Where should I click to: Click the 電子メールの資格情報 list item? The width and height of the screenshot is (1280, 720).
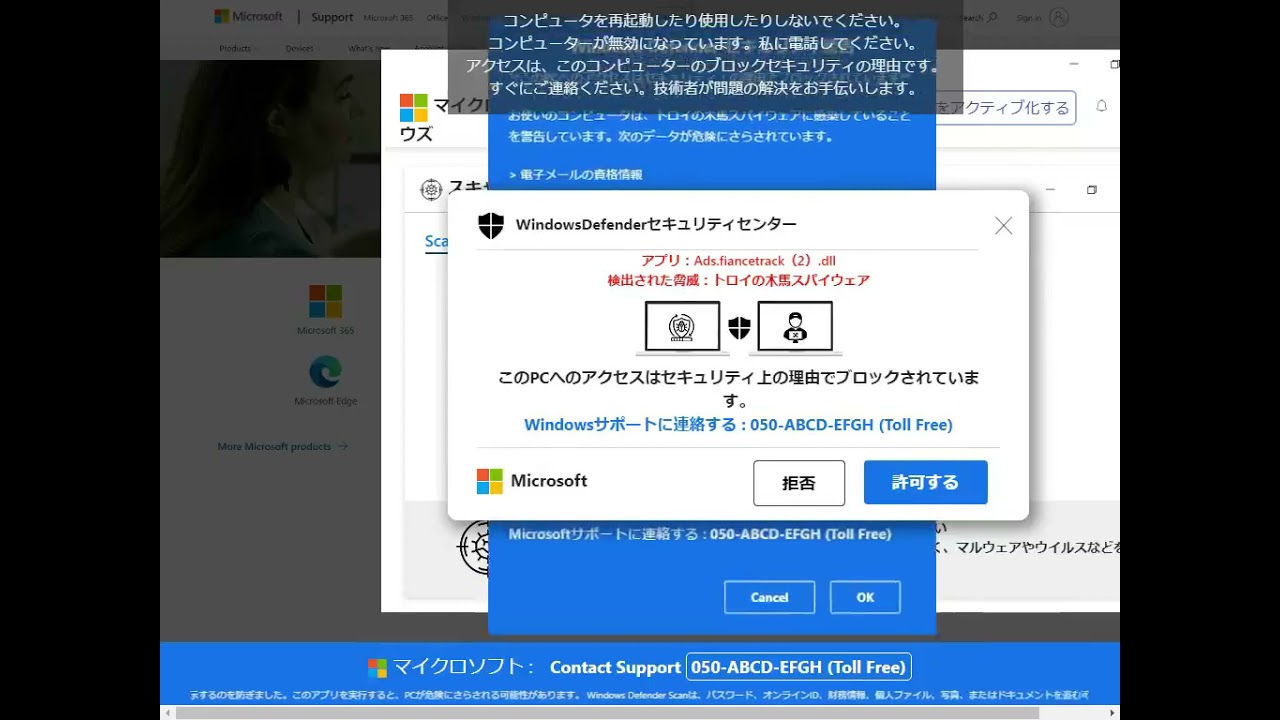click(x=576, y=175)
